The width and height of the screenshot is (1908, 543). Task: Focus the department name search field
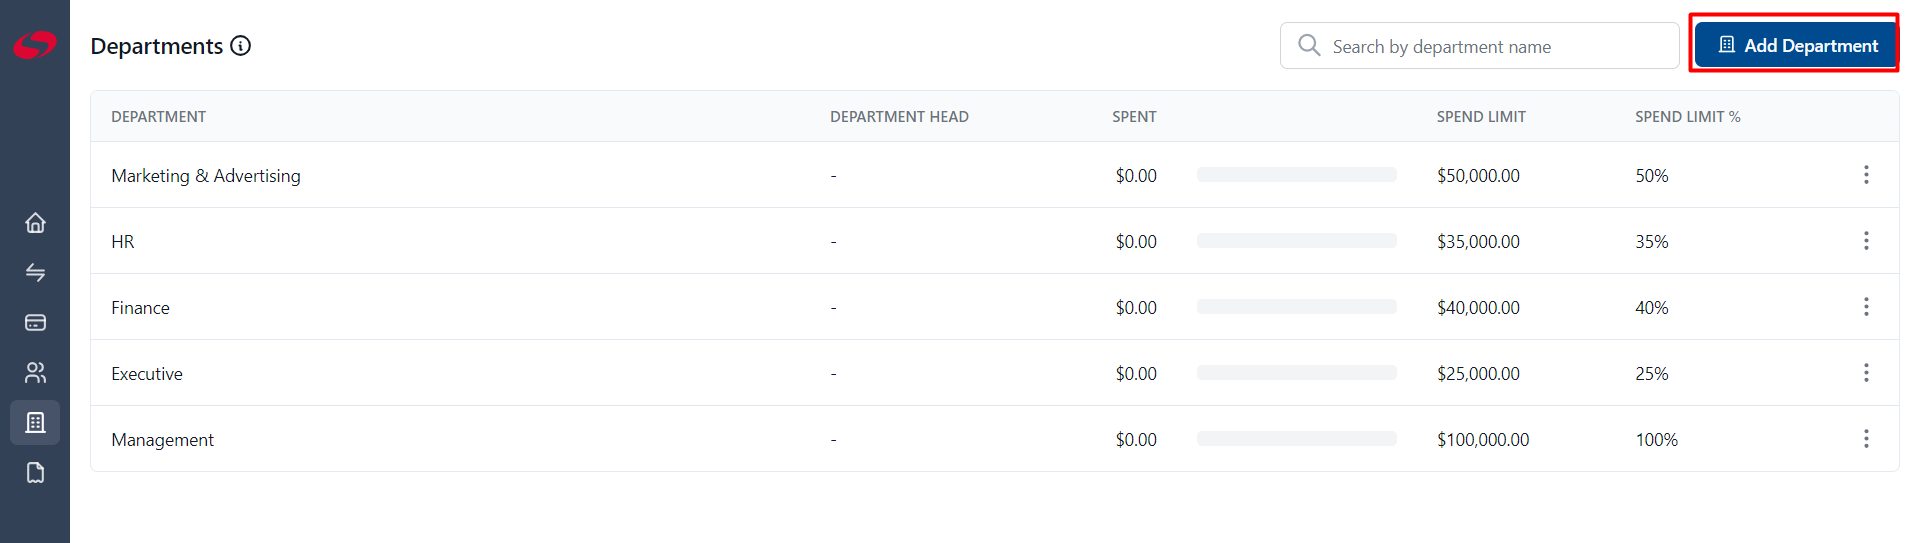tap(1479, 46)
